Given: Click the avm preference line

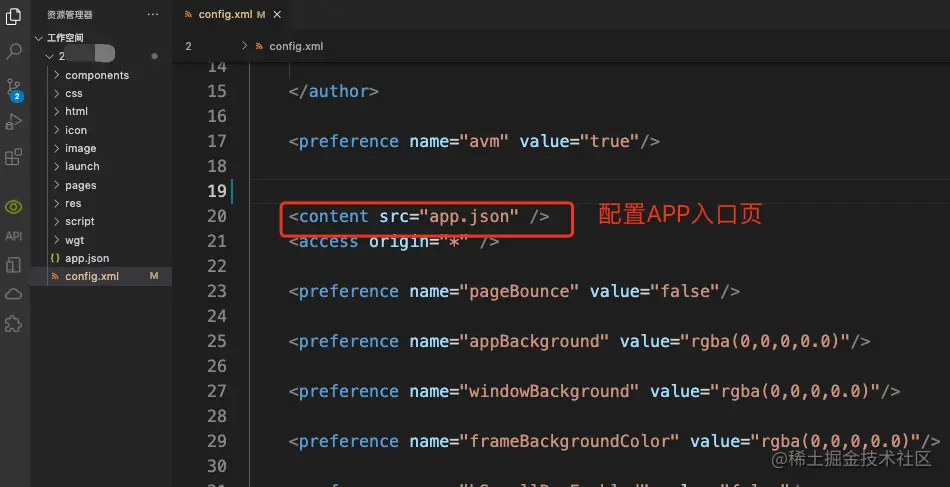Looking at the screenshot, I should (474, 141).
